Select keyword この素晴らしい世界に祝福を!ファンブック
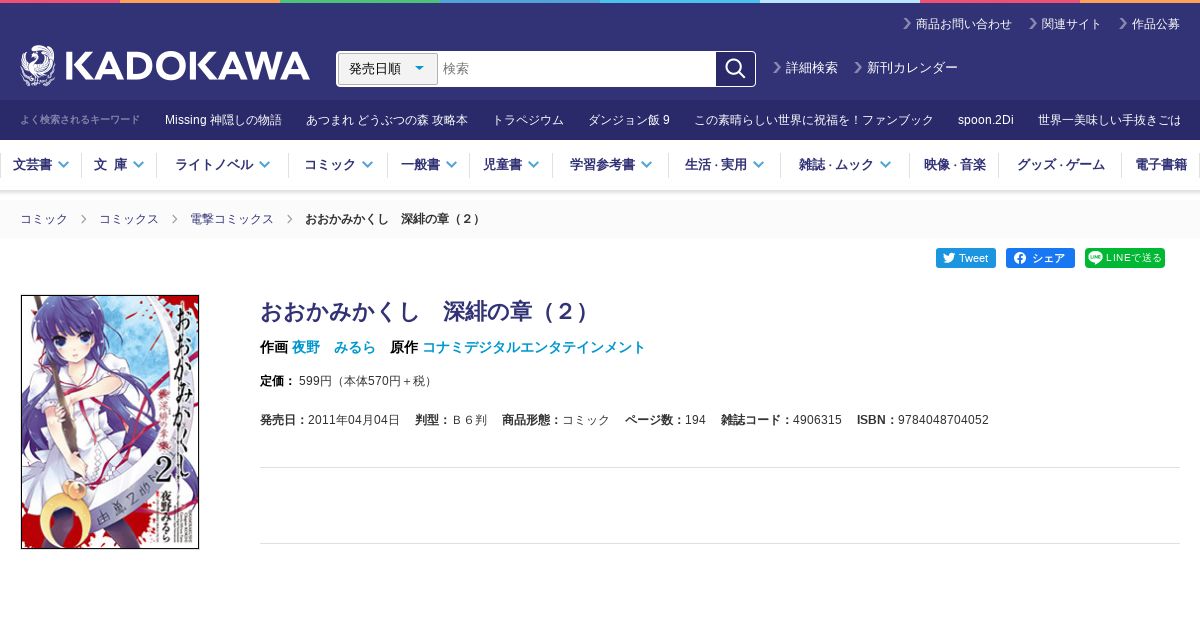Image resolution: width=1200 pixels, height=630 pixels. [814, 120]
